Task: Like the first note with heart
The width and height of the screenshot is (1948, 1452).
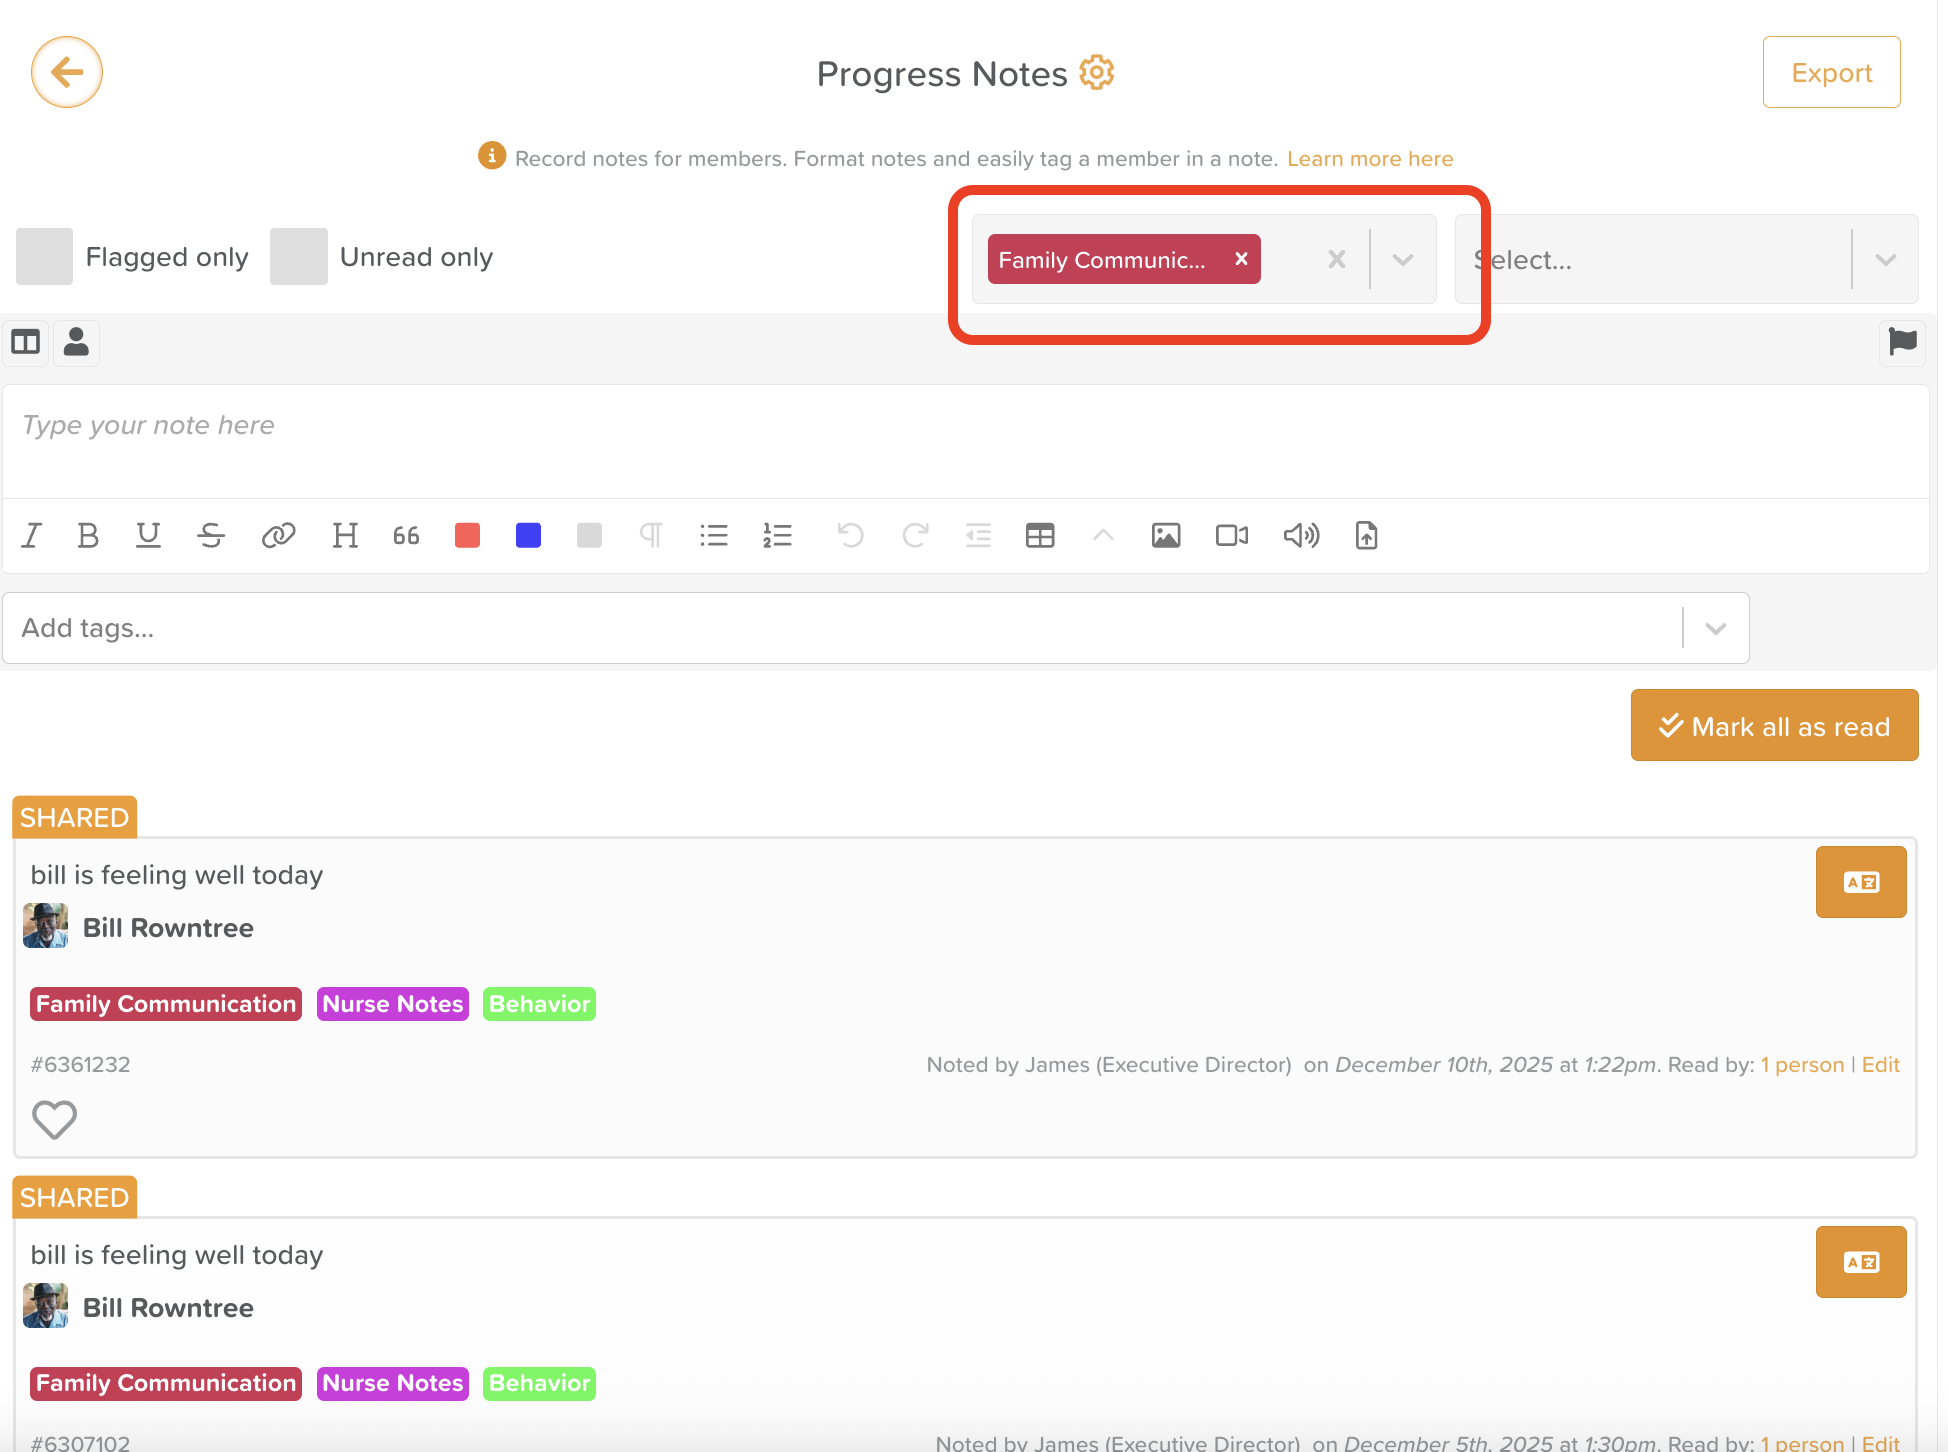Action: 54,1119
